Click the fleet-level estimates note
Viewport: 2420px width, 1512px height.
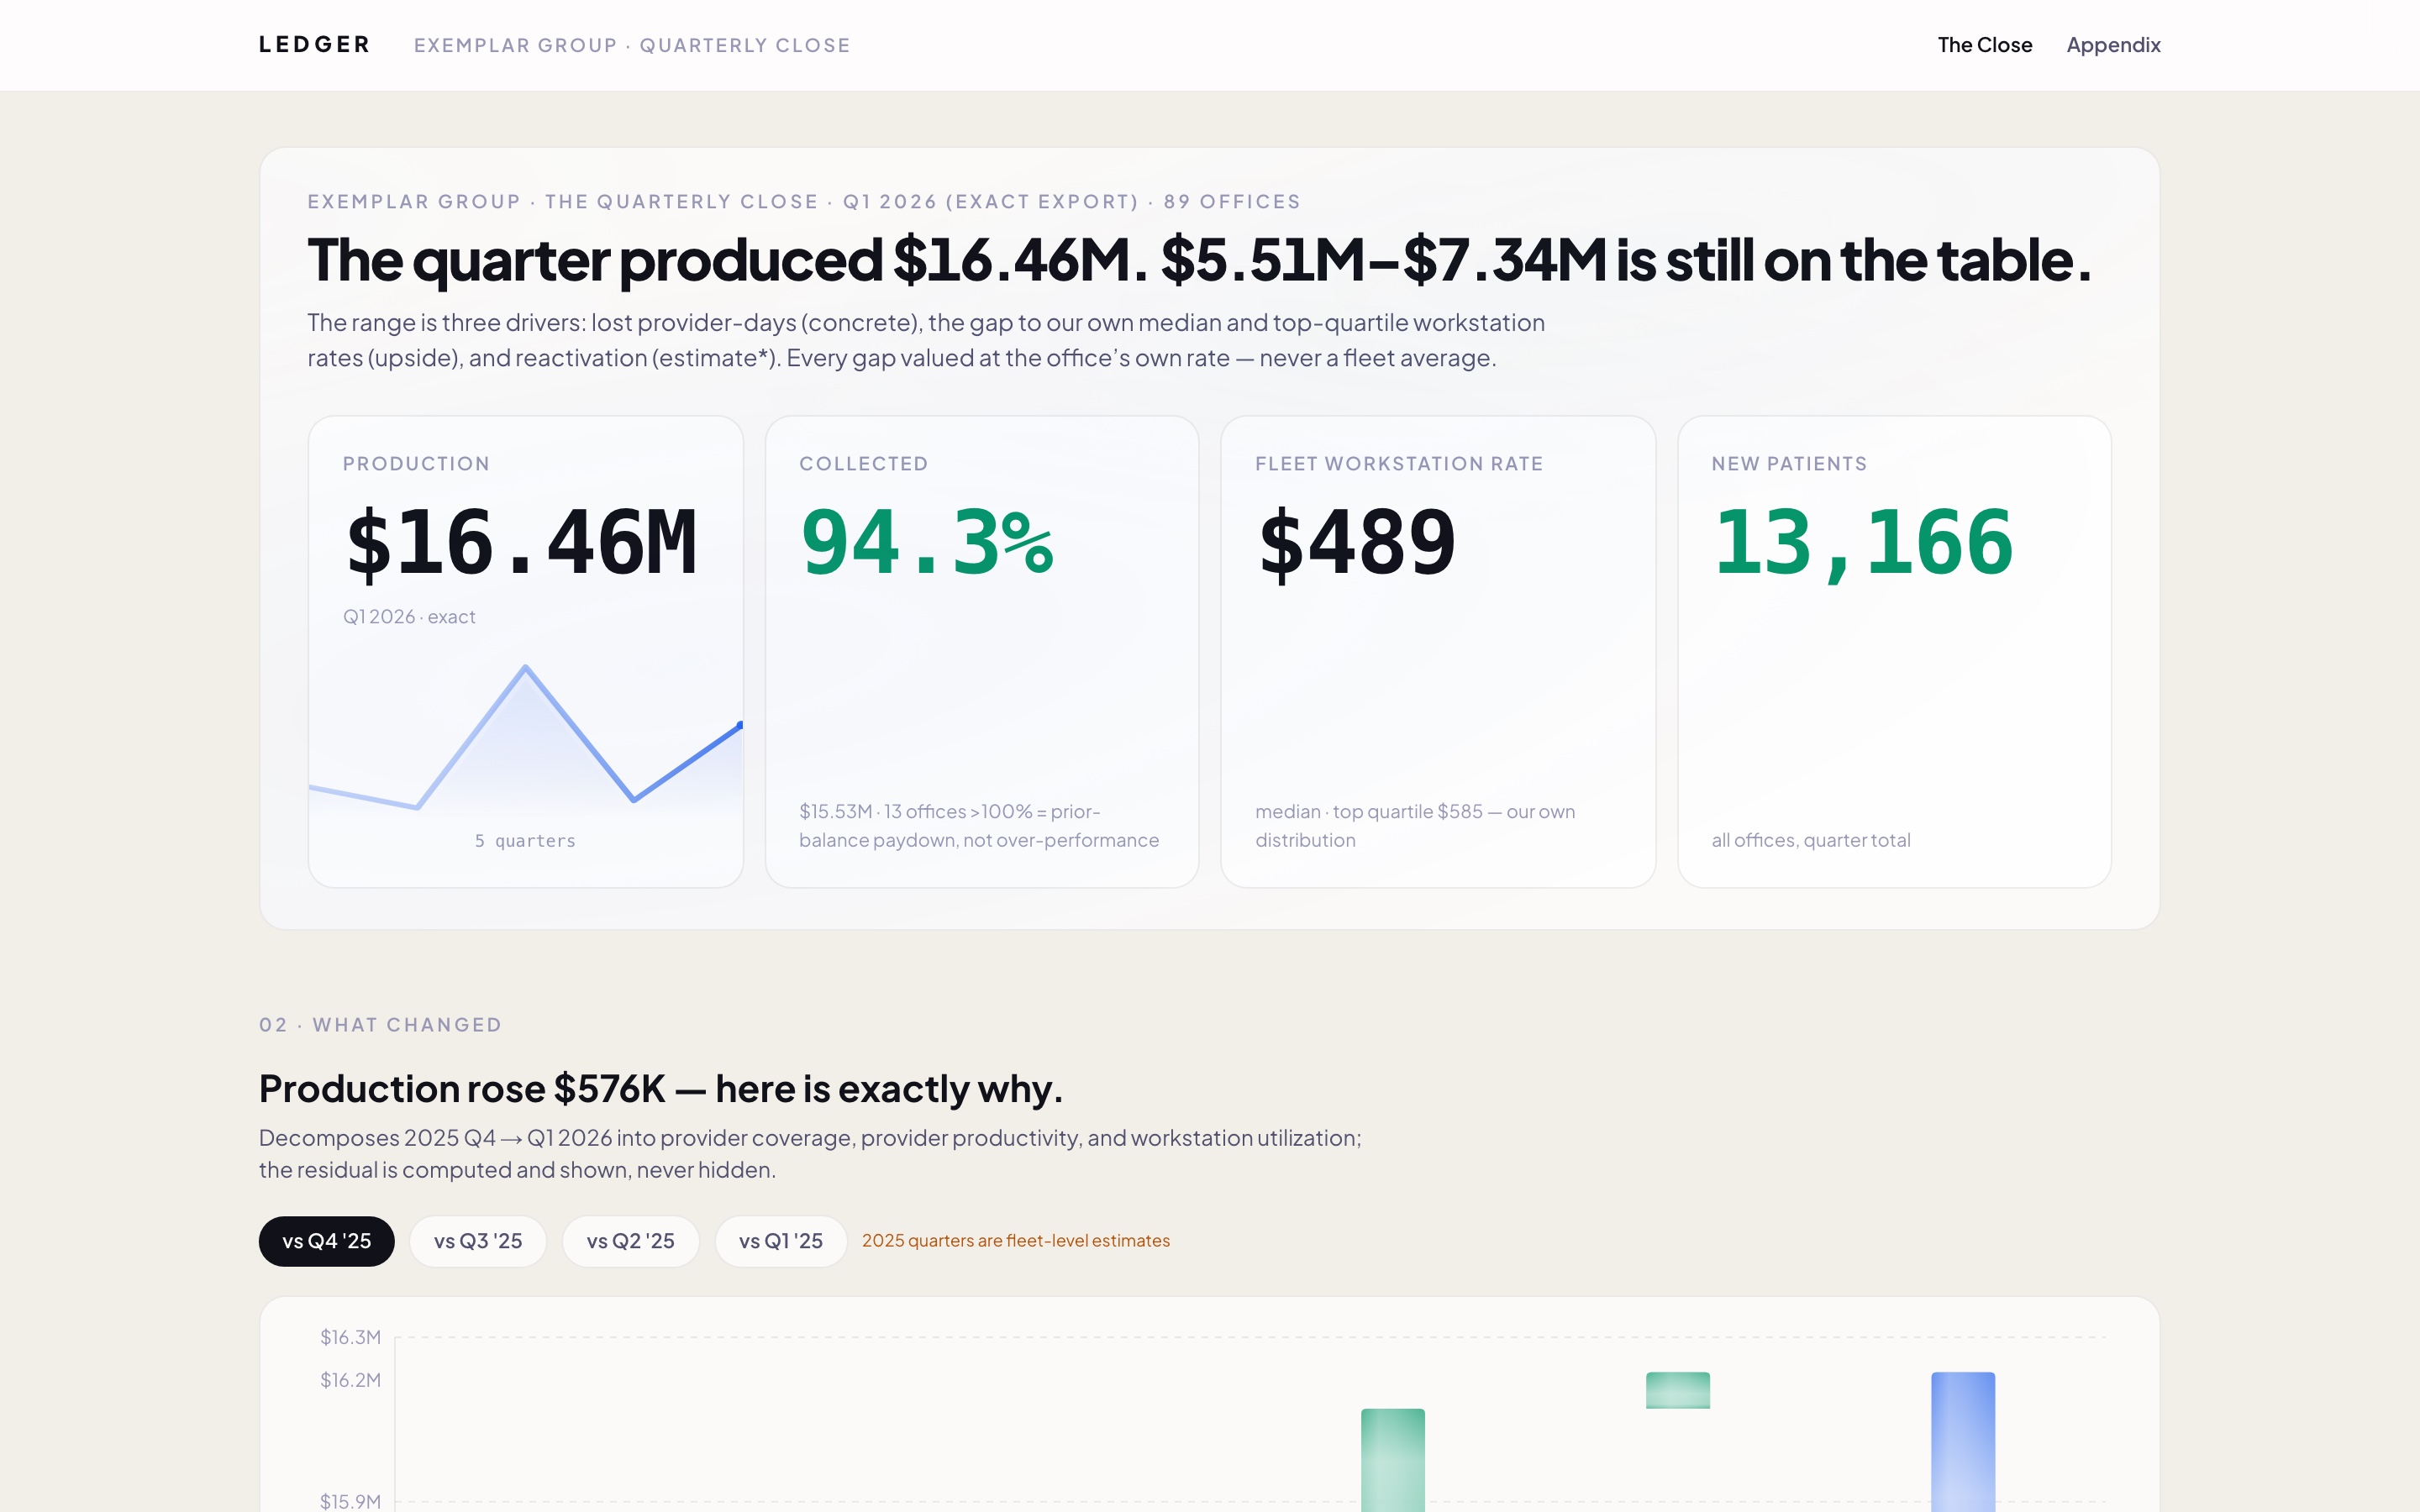1016,1241
